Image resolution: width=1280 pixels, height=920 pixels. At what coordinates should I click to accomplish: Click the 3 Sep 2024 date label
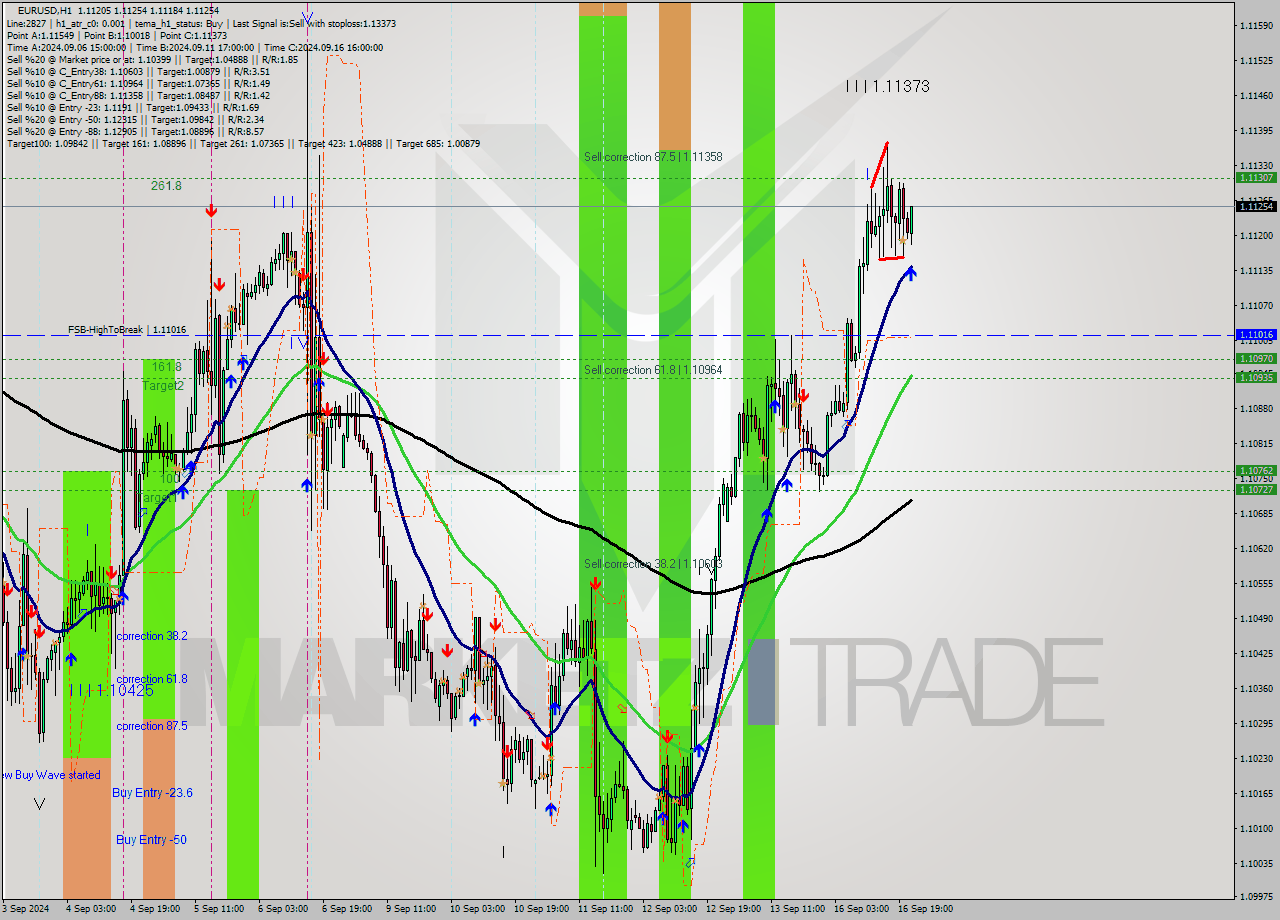[25, 909]
